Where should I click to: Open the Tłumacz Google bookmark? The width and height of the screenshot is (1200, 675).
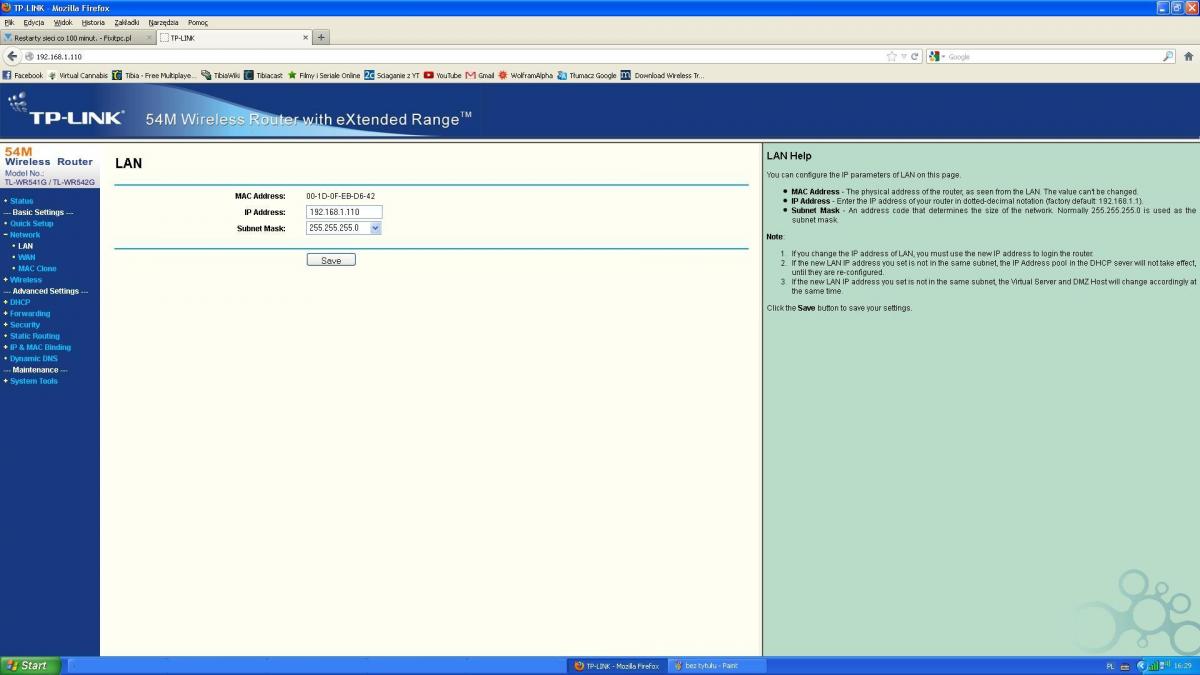point(587,75)
